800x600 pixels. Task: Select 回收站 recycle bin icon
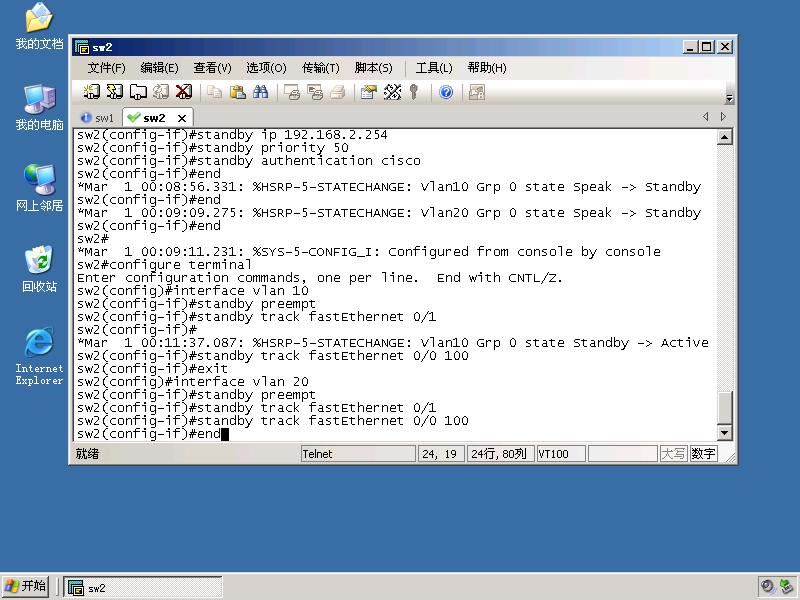(39, 269)
